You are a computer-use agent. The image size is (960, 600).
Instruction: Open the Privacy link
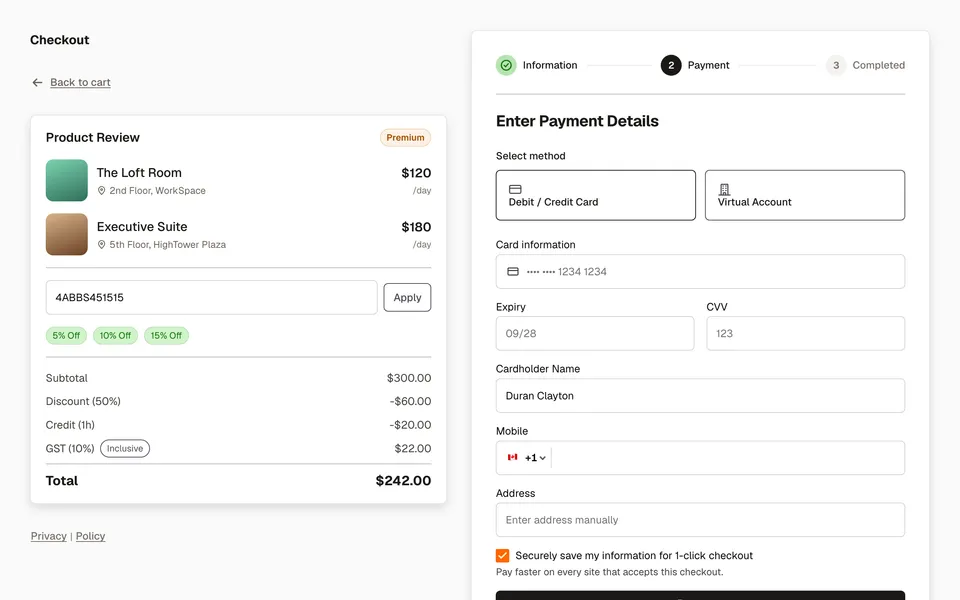pyautogui.click(x=48, y=536)
